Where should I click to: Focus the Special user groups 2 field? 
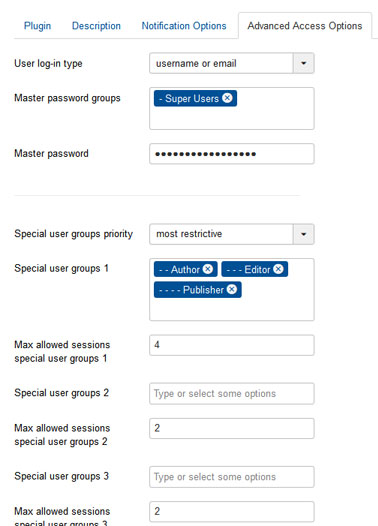232,393
